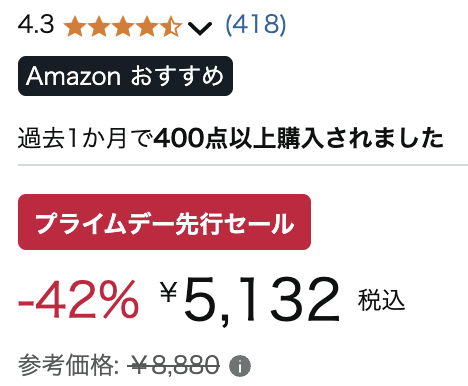468x386 pixels.
Task: Click the third orange rating star
Action: tap(123, 26)
